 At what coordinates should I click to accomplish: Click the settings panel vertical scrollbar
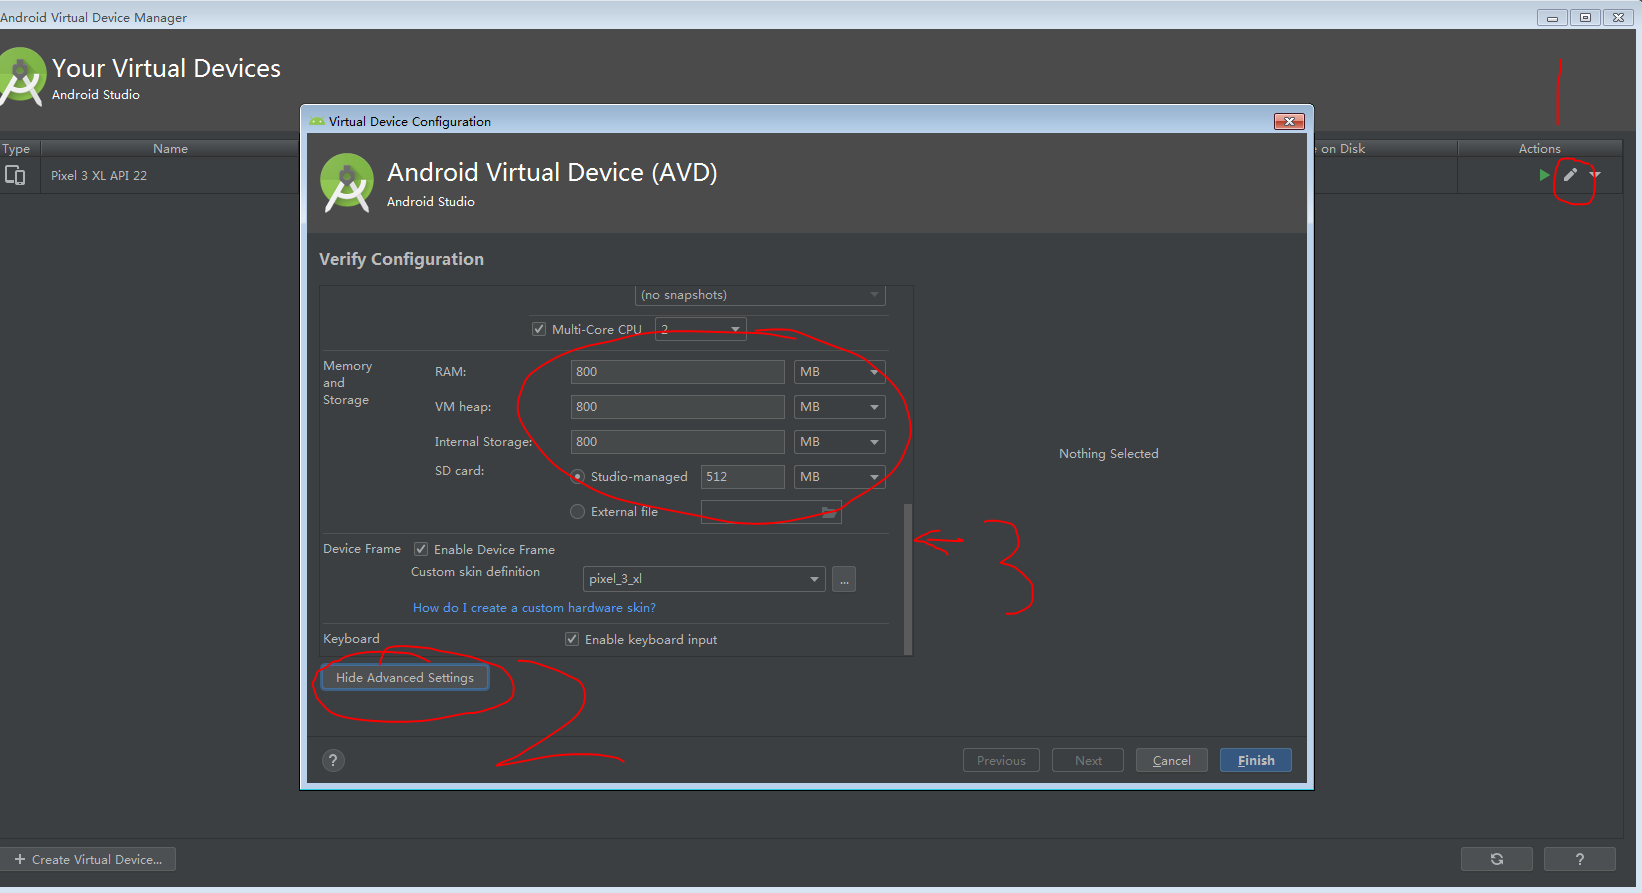(x=908, y=578)
